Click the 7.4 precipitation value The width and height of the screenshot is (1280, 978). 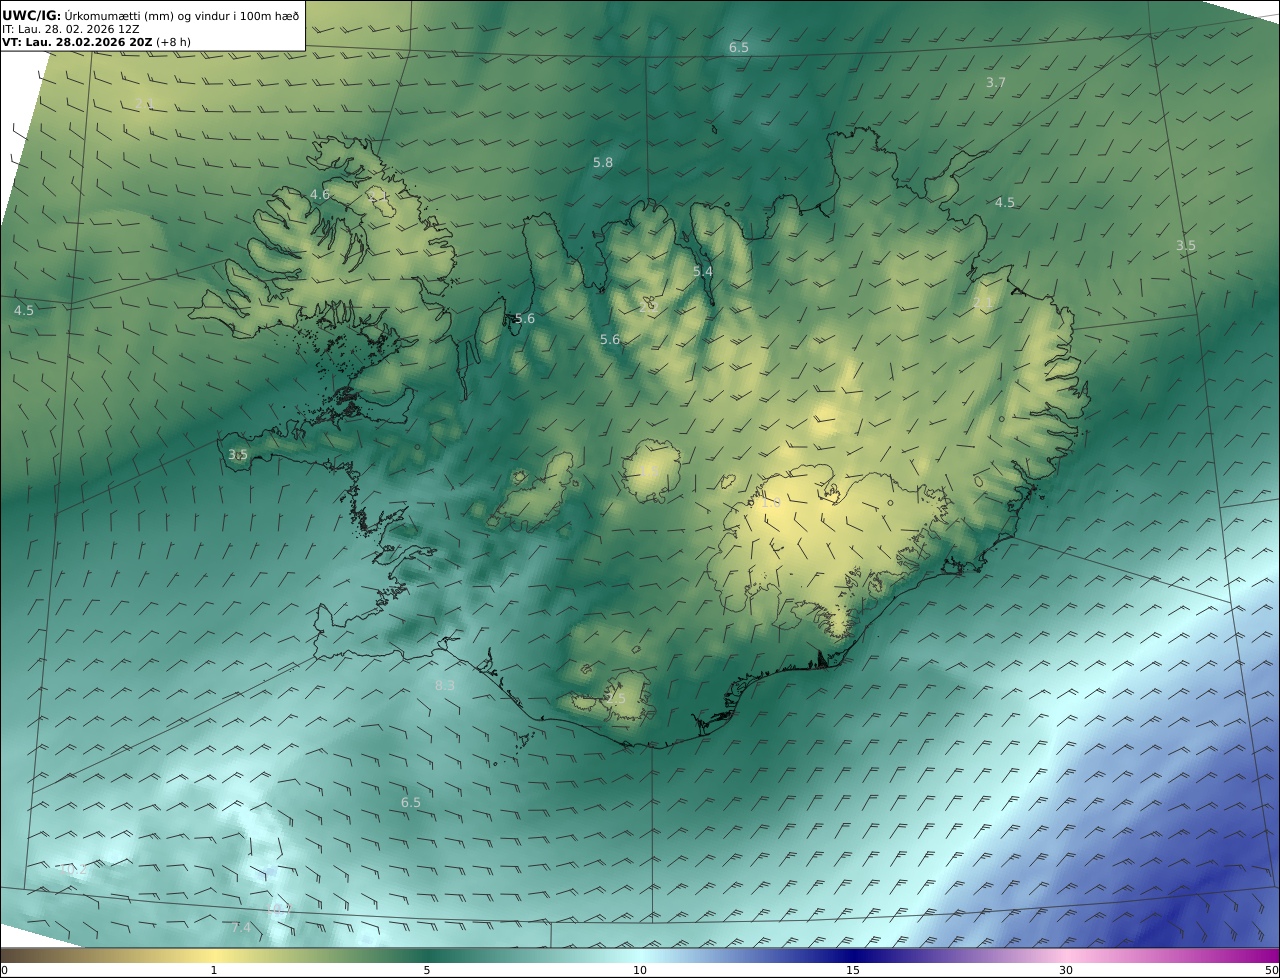click(241, 928)
